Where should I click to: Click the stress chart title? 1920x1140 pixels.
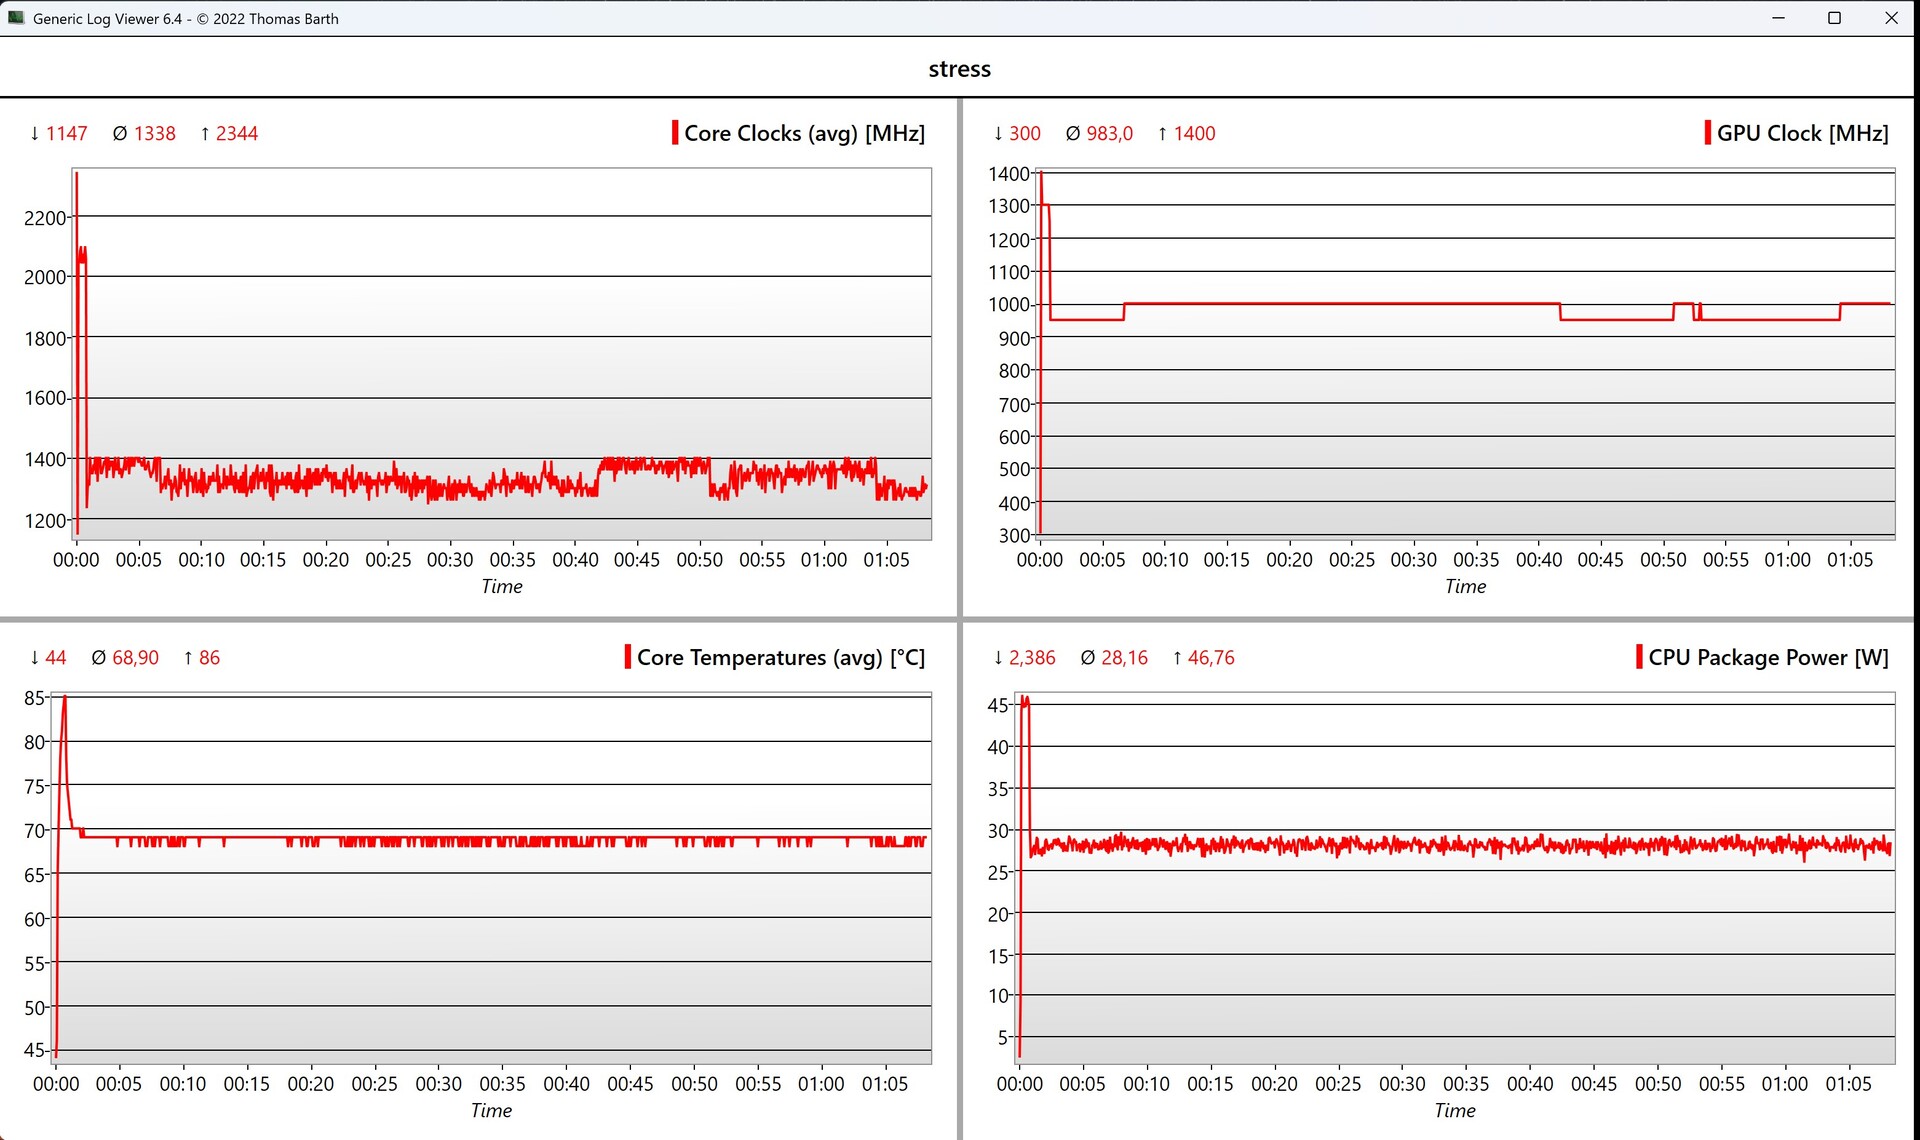click(x=959, y=69)
